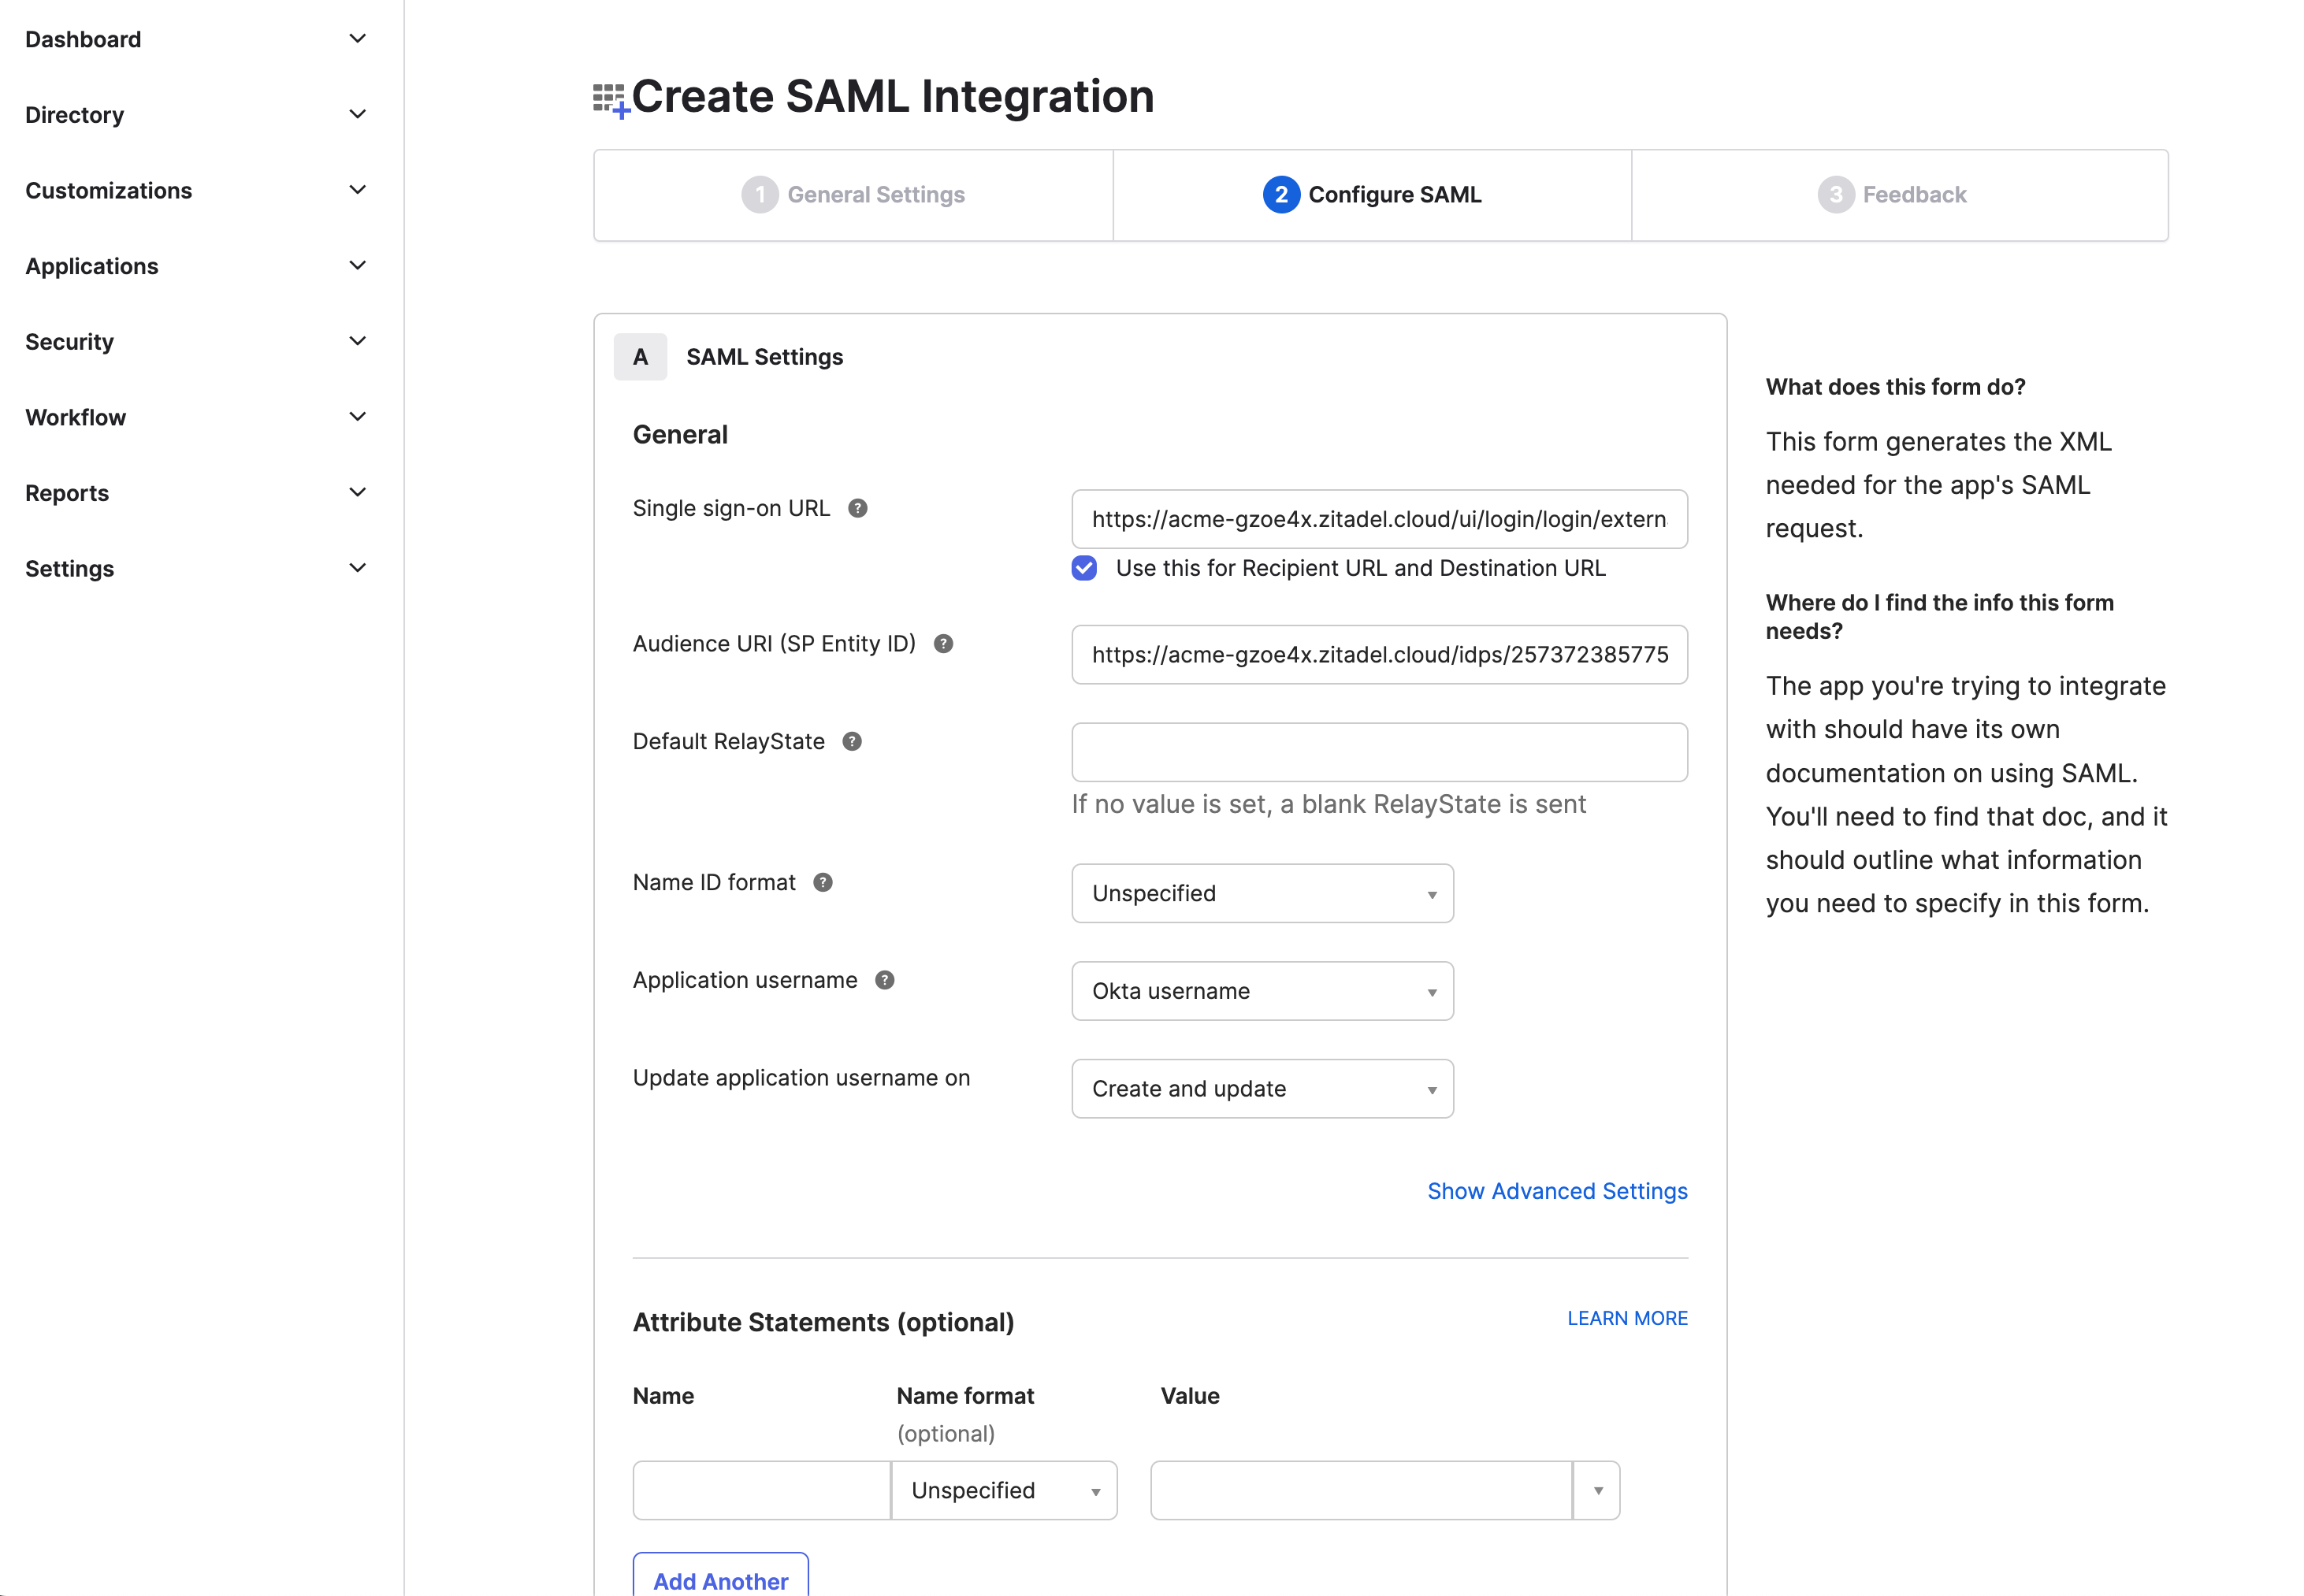Click the Application username help icon

tap(884, 980)
